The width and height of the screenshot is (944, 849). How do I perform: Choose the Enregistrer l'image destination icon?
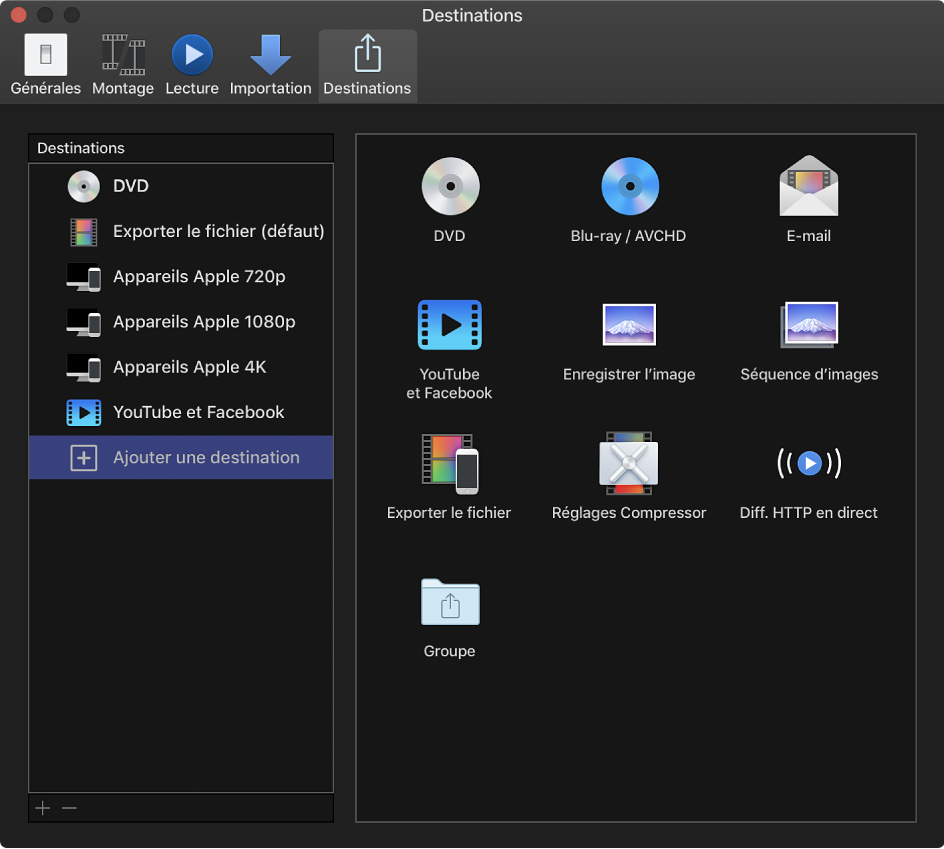(x=629, y=325)
